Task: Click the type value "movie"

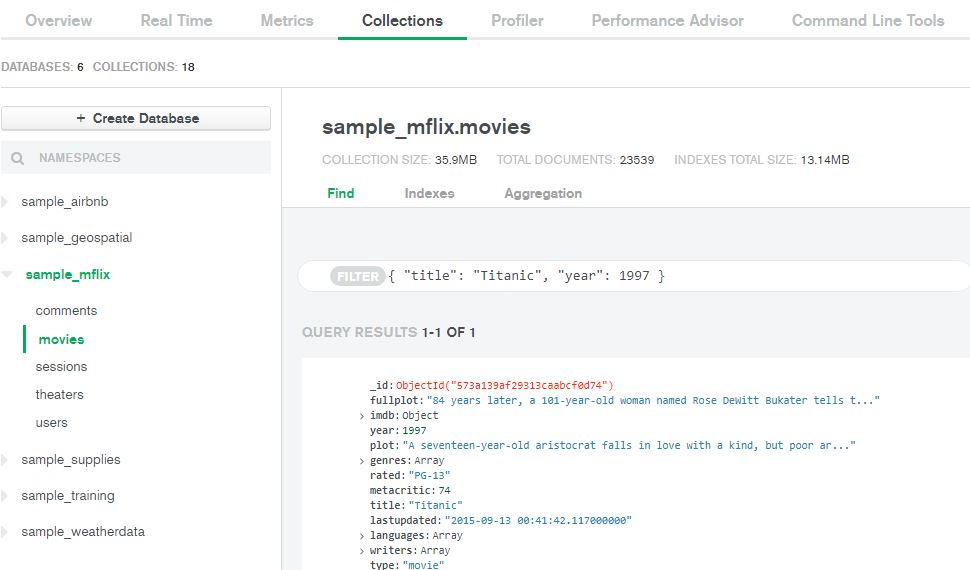Action: pos(423,565)
